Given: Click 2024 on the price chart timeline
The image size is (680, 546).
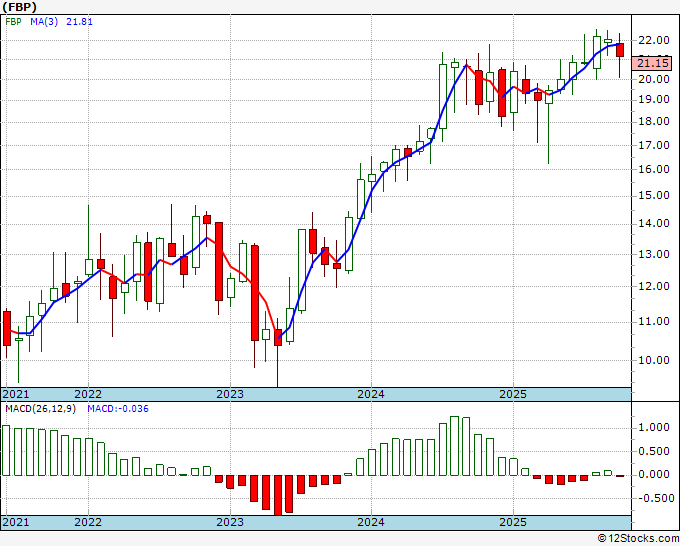Looking at the screenshot, I should click(371, 394).
